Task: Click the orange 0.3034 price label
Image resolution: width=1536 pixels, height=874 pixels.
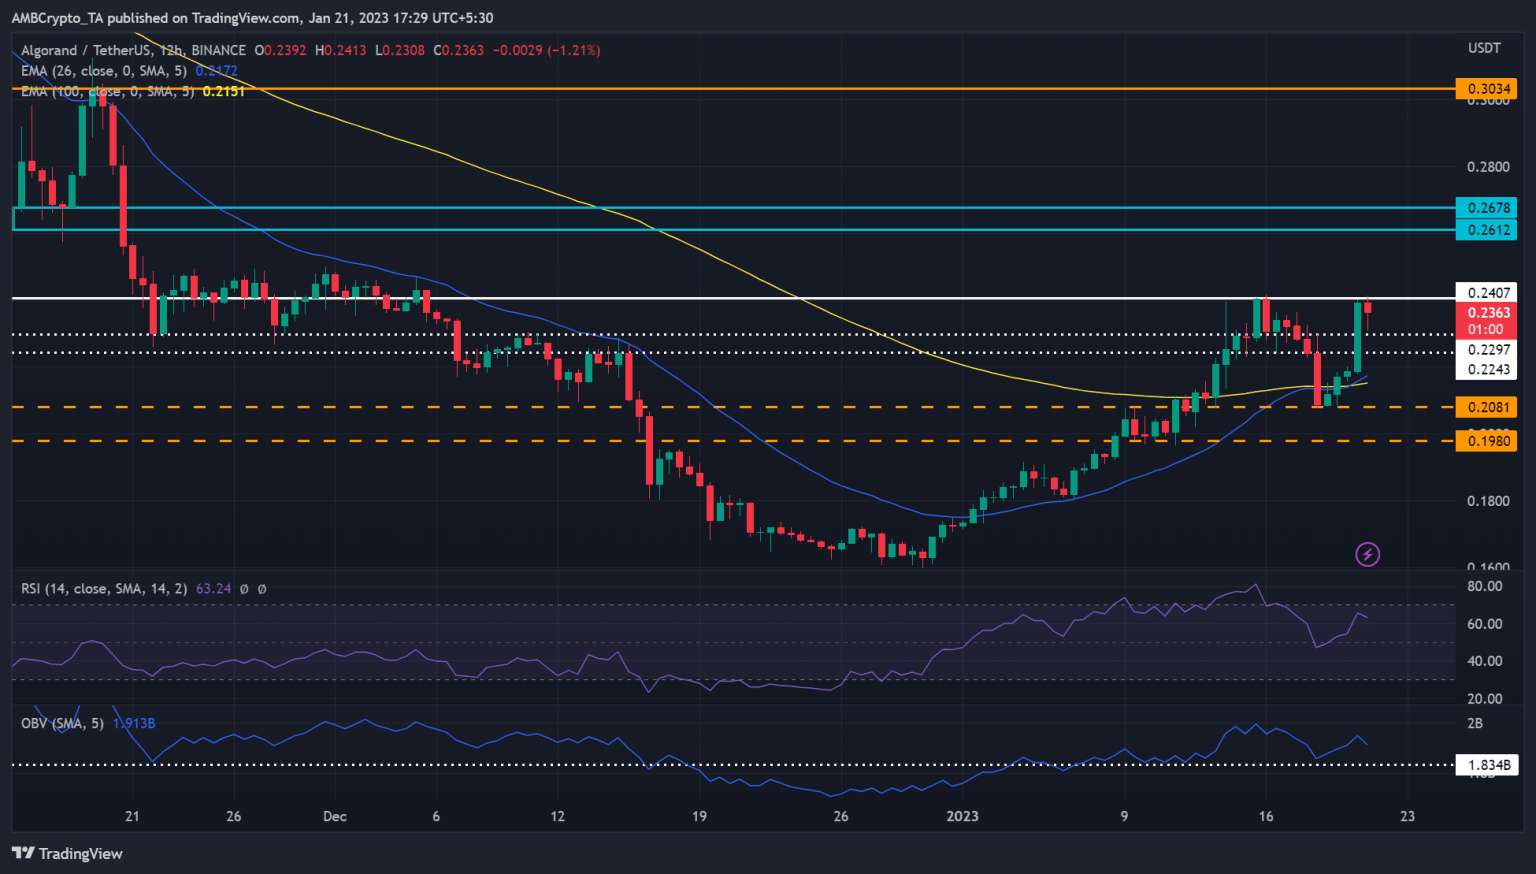Action: pyautogui.click(x=1487, y=89)
